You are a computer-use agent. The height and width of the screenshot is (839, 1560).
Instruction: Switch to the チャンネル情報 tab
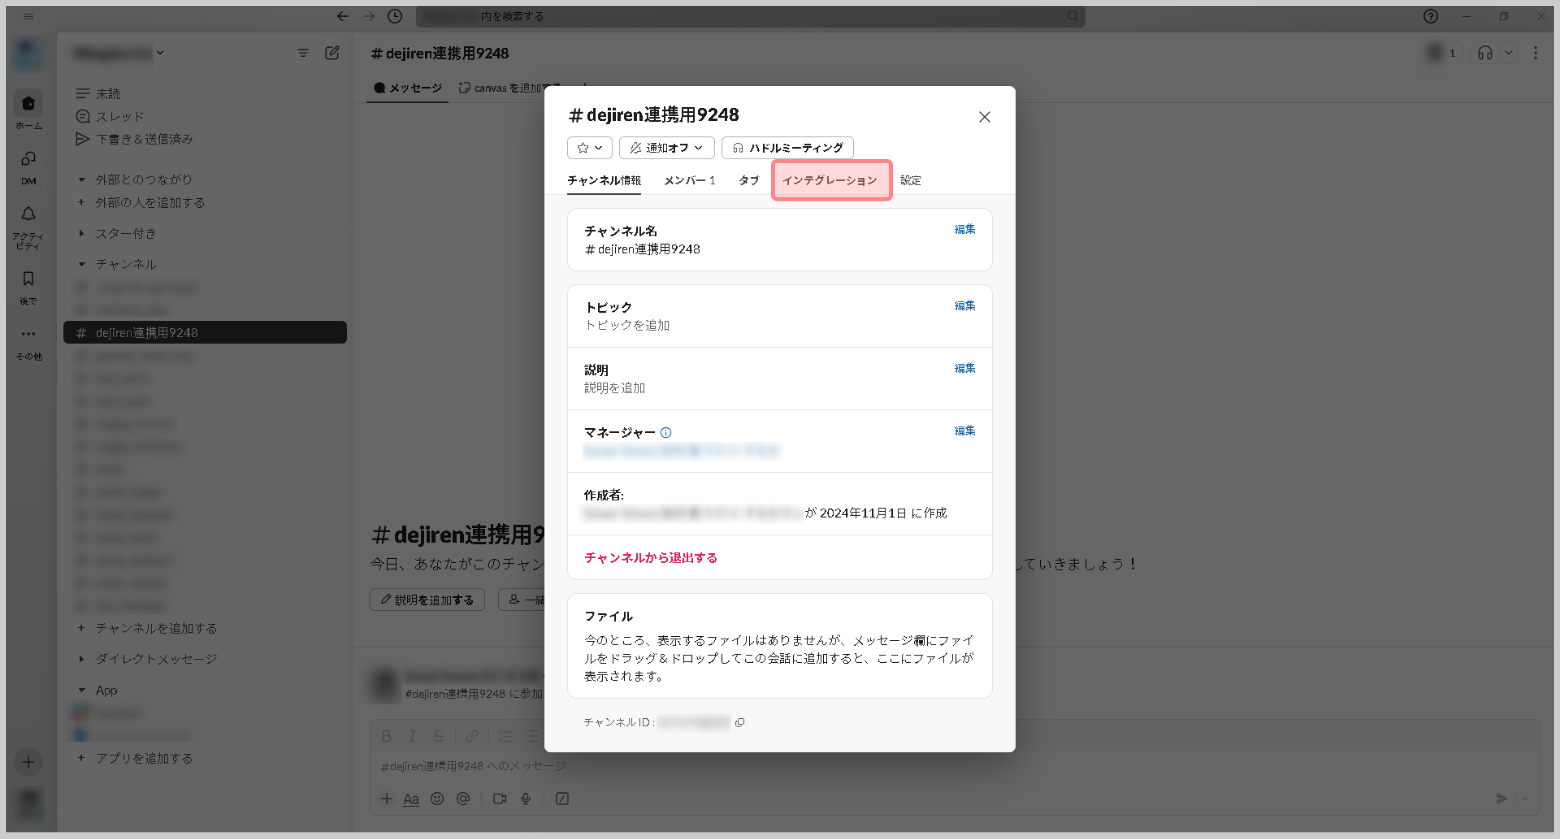(x=604, y=181)
